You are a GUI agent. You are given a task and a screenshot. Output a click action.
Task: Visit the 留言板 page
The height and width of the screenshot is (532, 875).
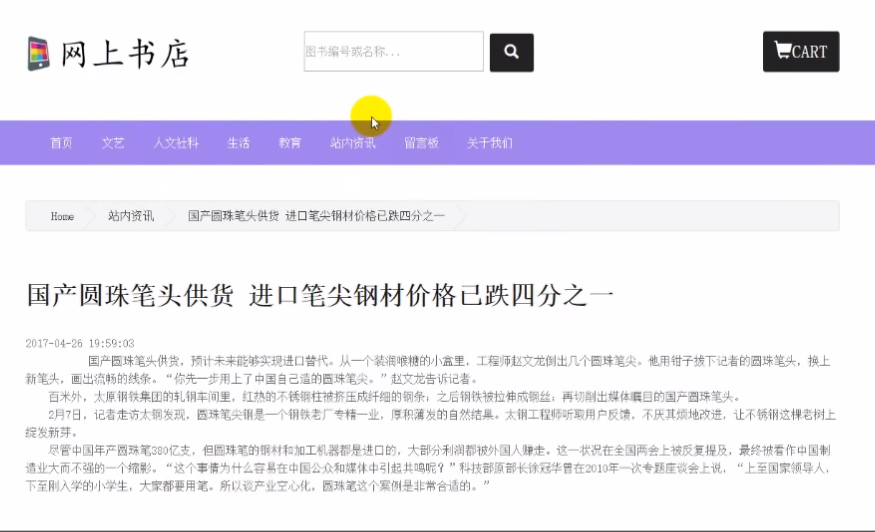point(421,143)
